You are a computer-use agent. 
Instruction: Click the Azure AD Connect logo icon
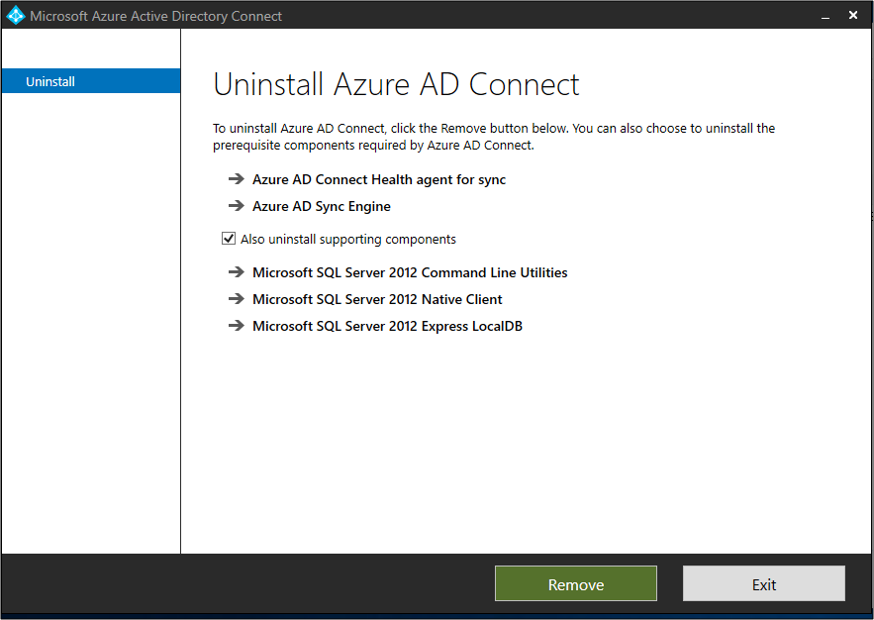click(15, 15)
